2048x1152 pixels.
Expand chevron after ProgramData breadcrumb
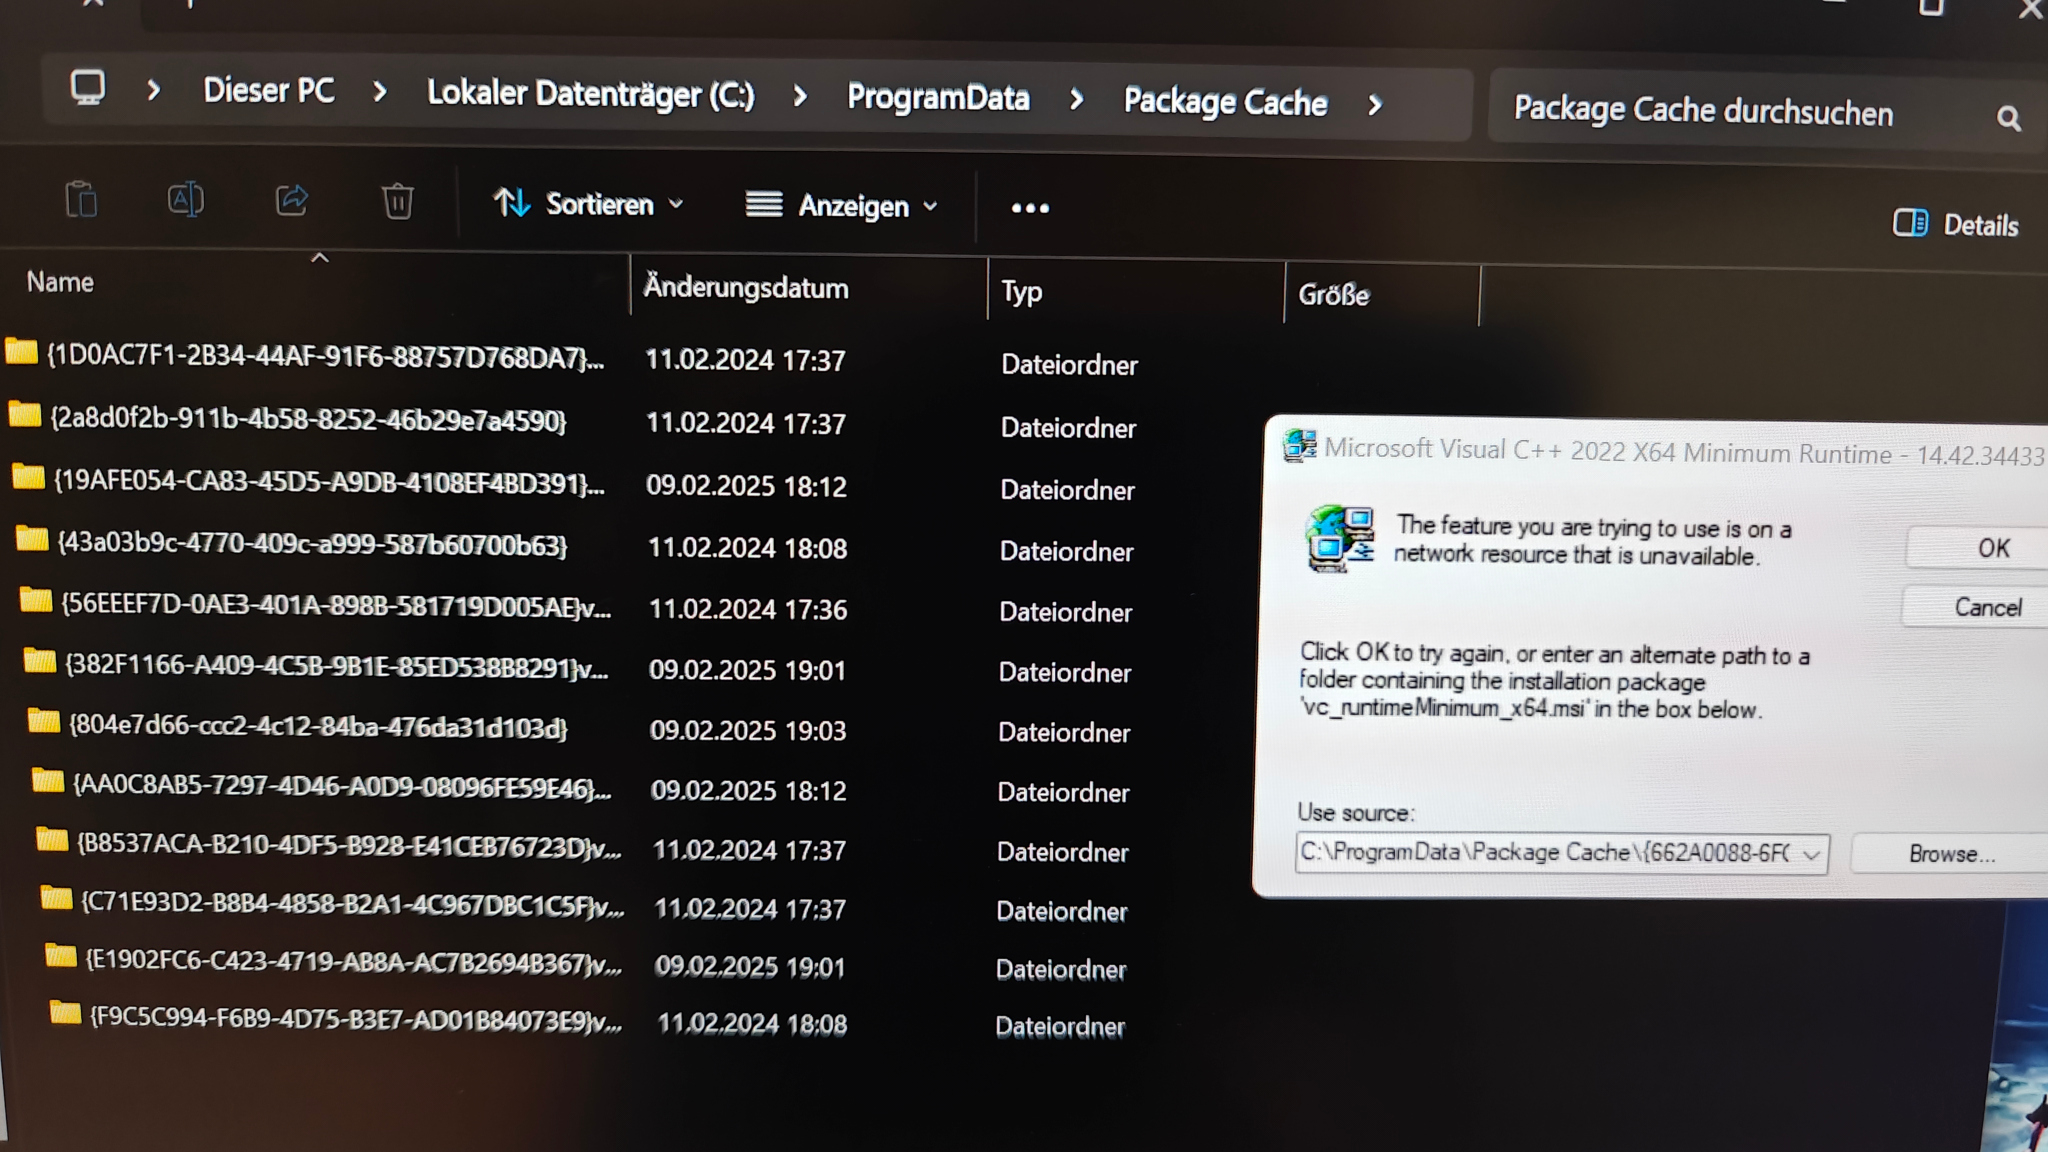[1076, 100]
